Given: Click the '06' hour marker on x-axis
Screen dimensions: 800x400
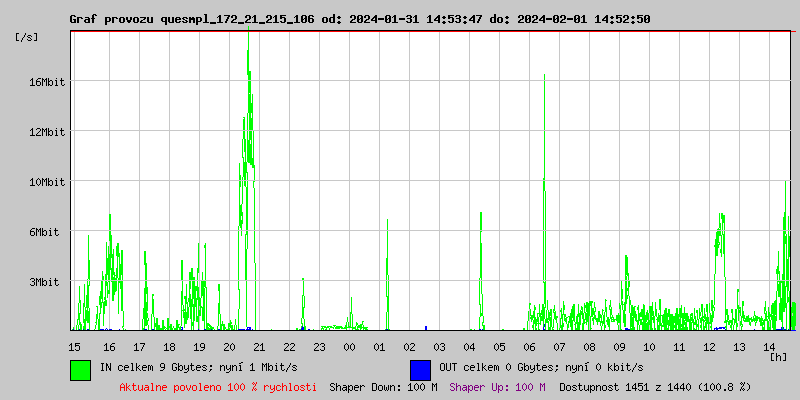Looking at the screenshot, I should pos(530,347).
